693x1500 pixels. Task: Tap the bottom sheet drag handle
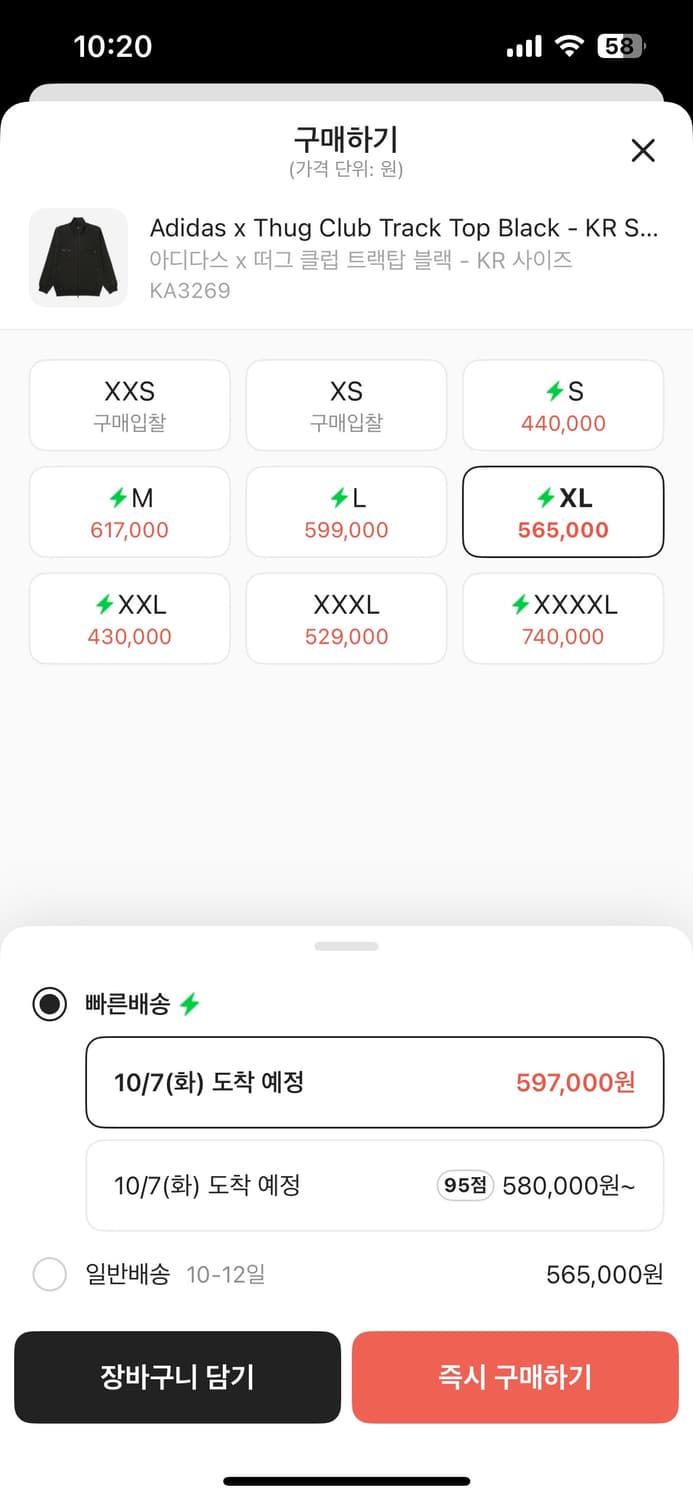[x=346, y=946]
